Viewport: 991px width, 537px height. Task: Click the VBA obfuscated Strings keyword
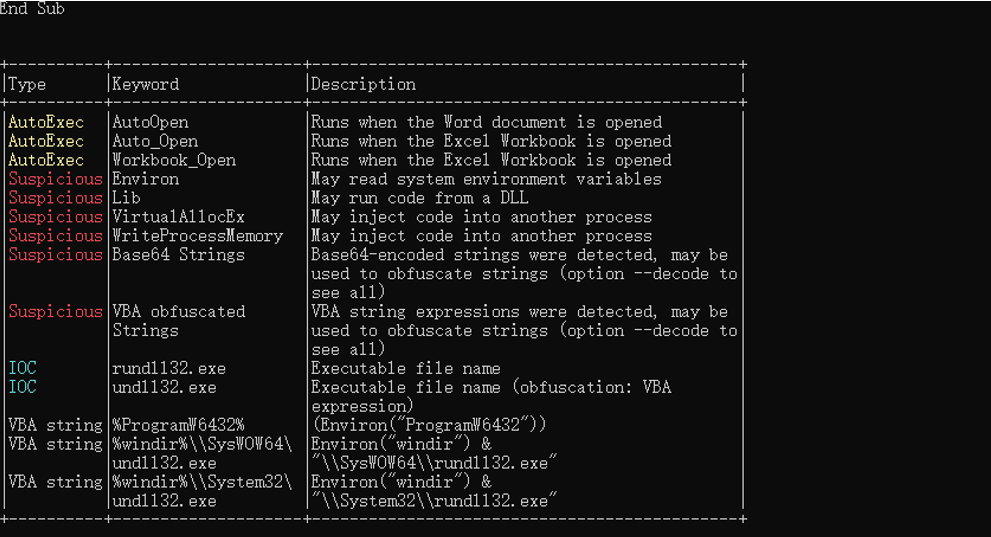click(x=178, y=321)
